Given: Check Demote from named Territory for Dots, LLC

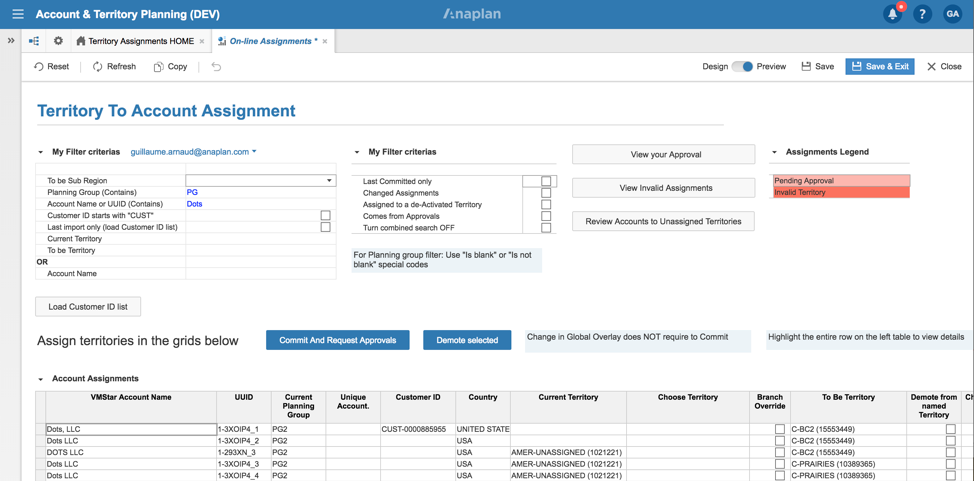Looking at the screenshot, I should pyautogui.click(x=950, y=429).
